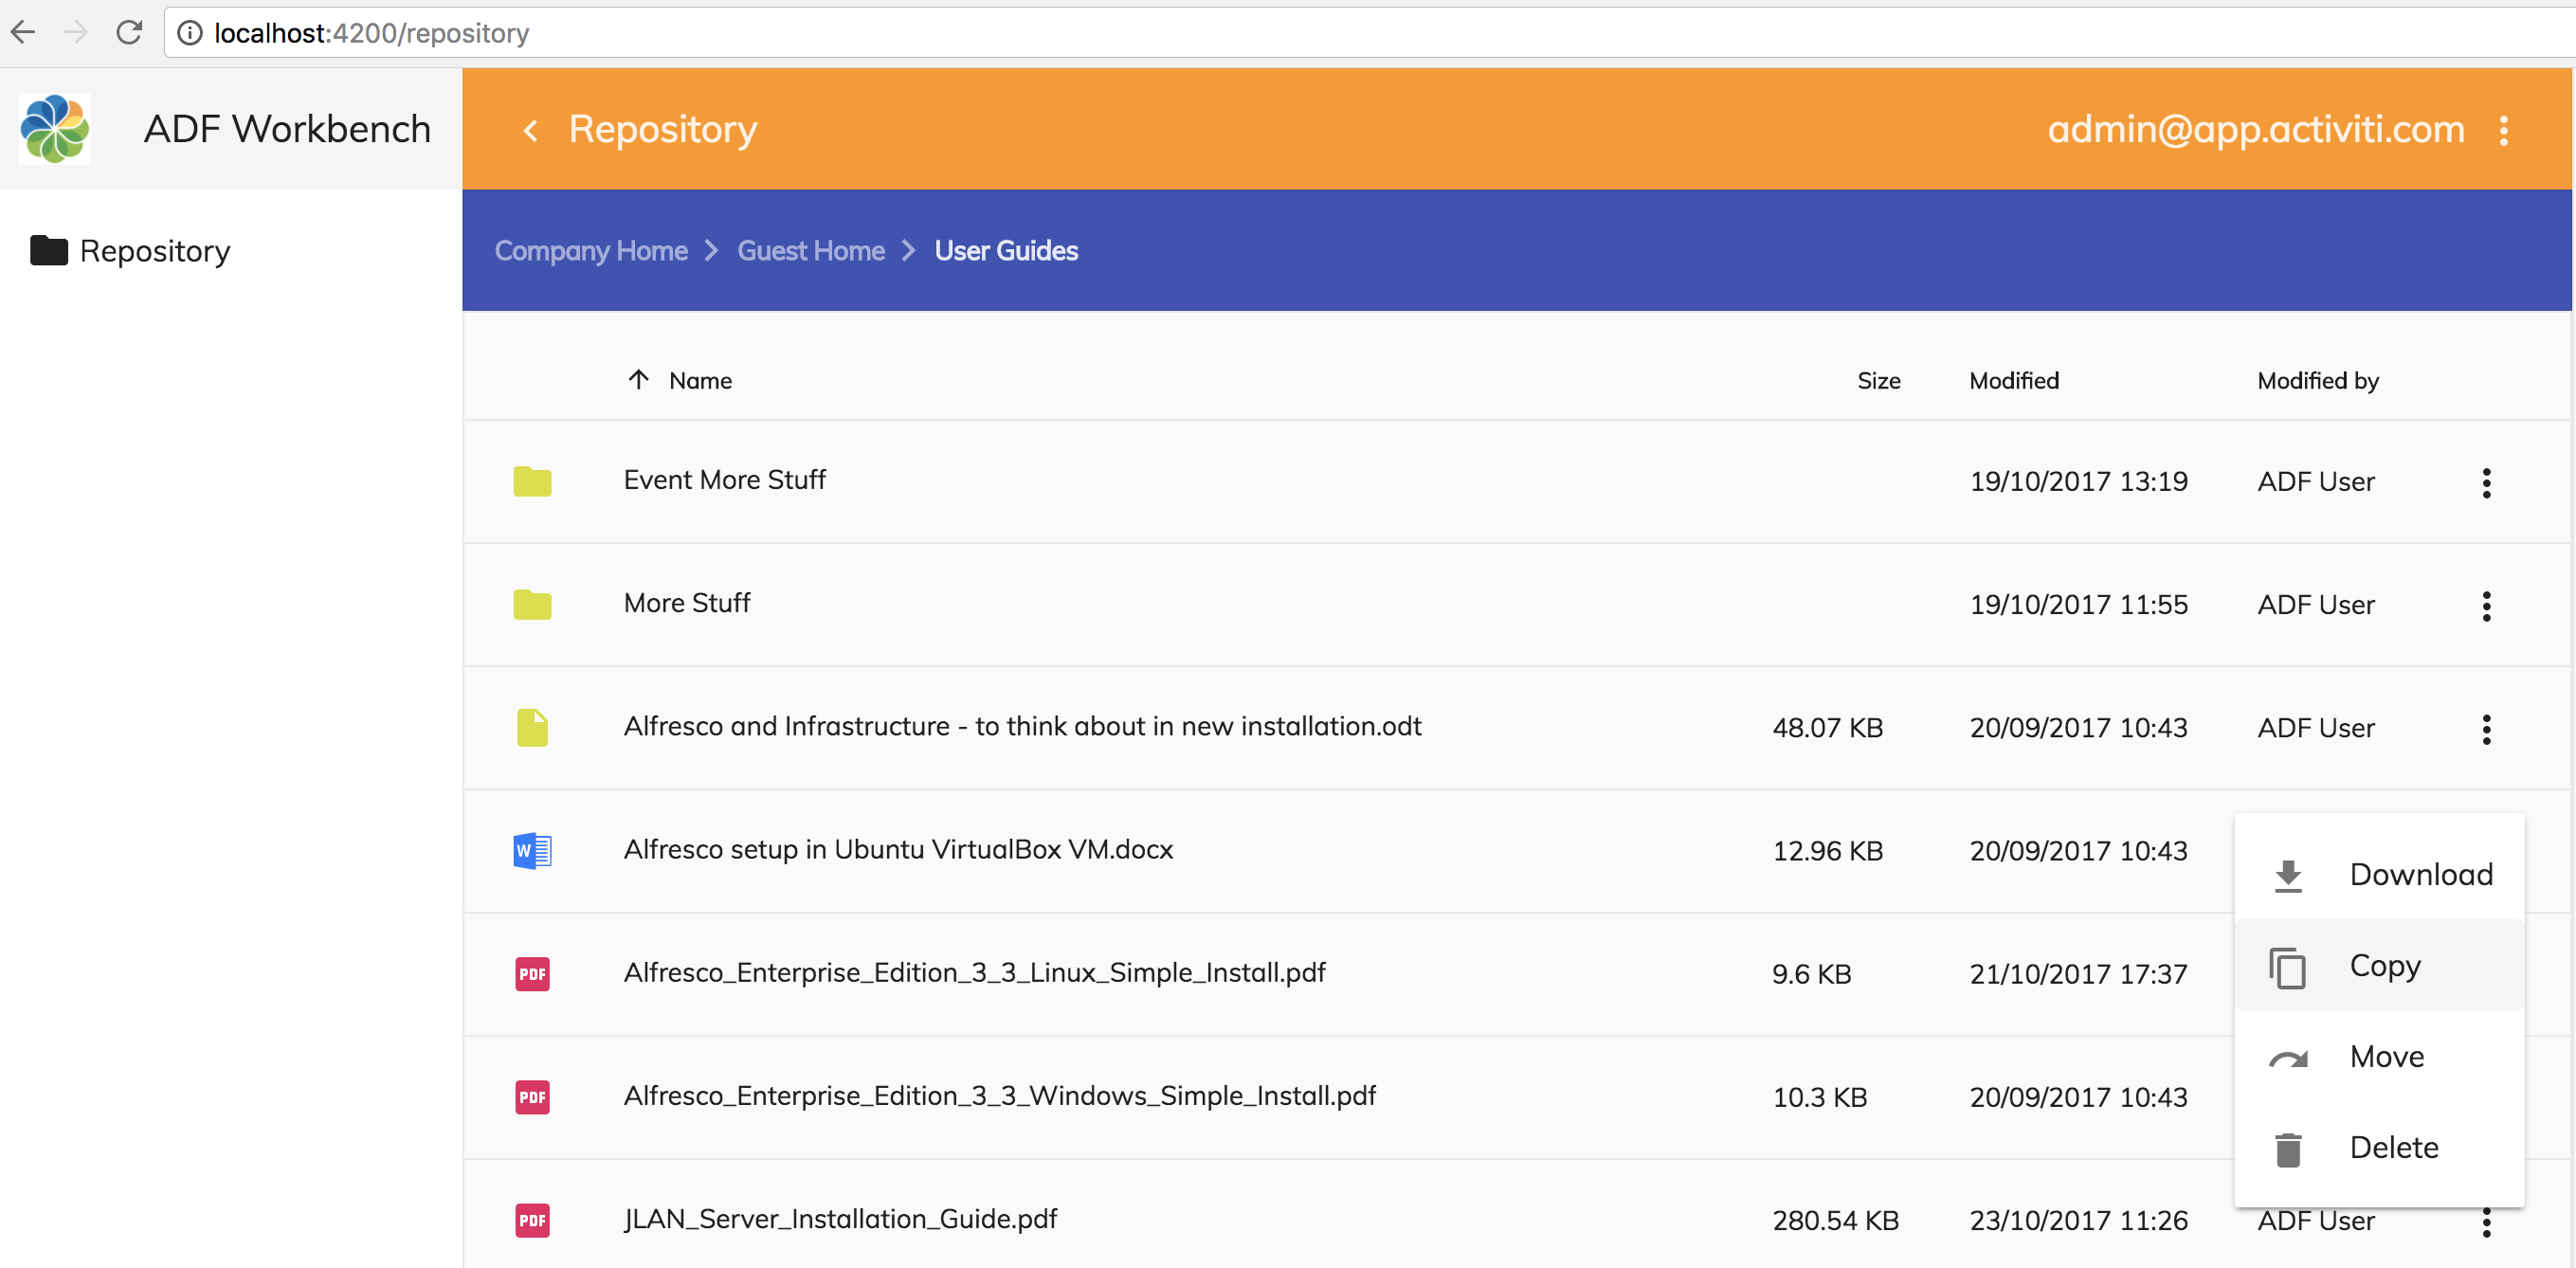Click the ADF Workbench title
The image size is (2576, 1268).
(x=287, y=129)
